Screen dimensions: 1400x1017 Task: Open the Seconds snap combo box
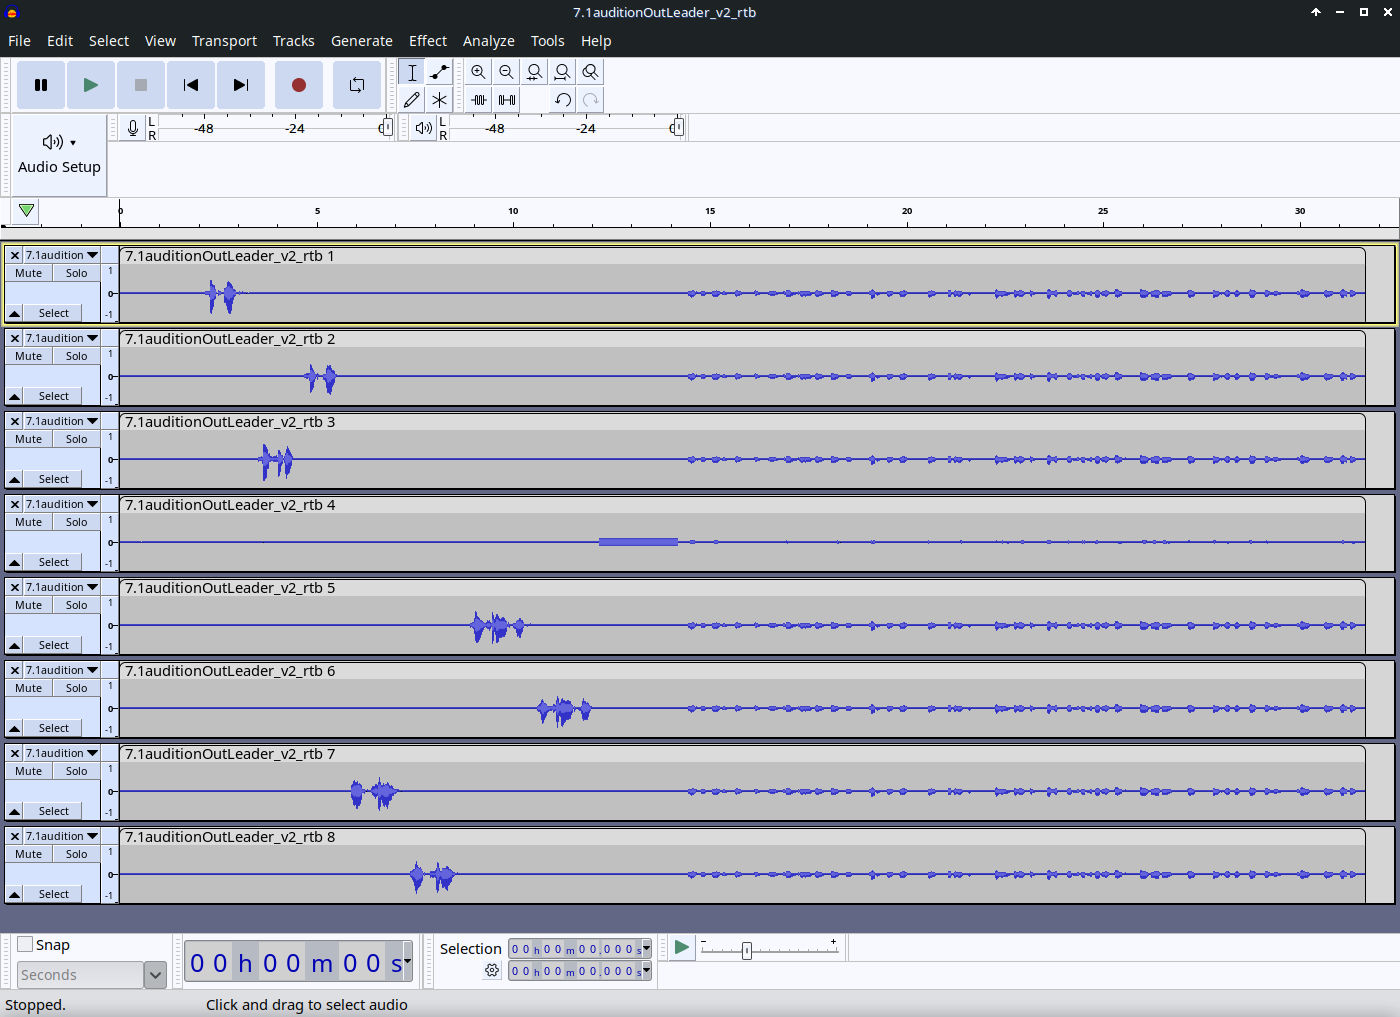pos(91,975)
